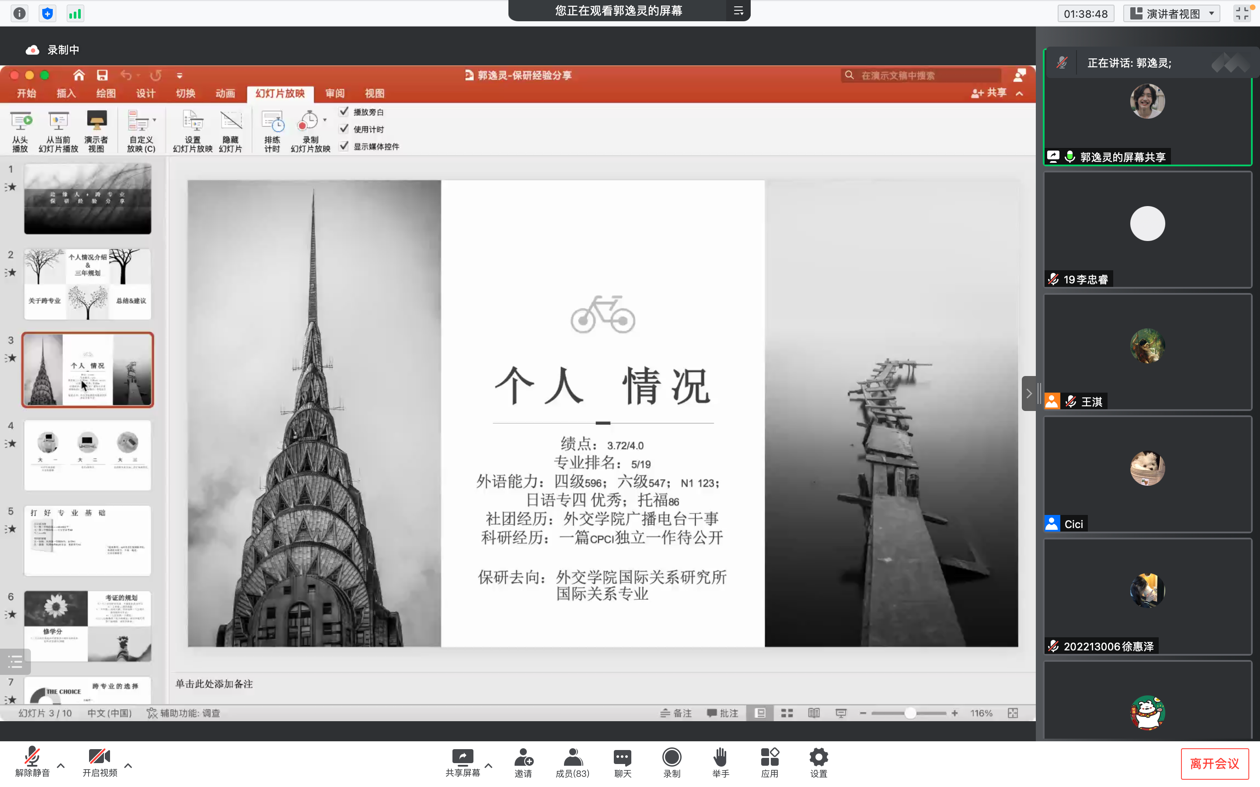Switch to the 动画 ribbon tab
This screenshot has height=787, width=1260.
(x=225, y=94)
